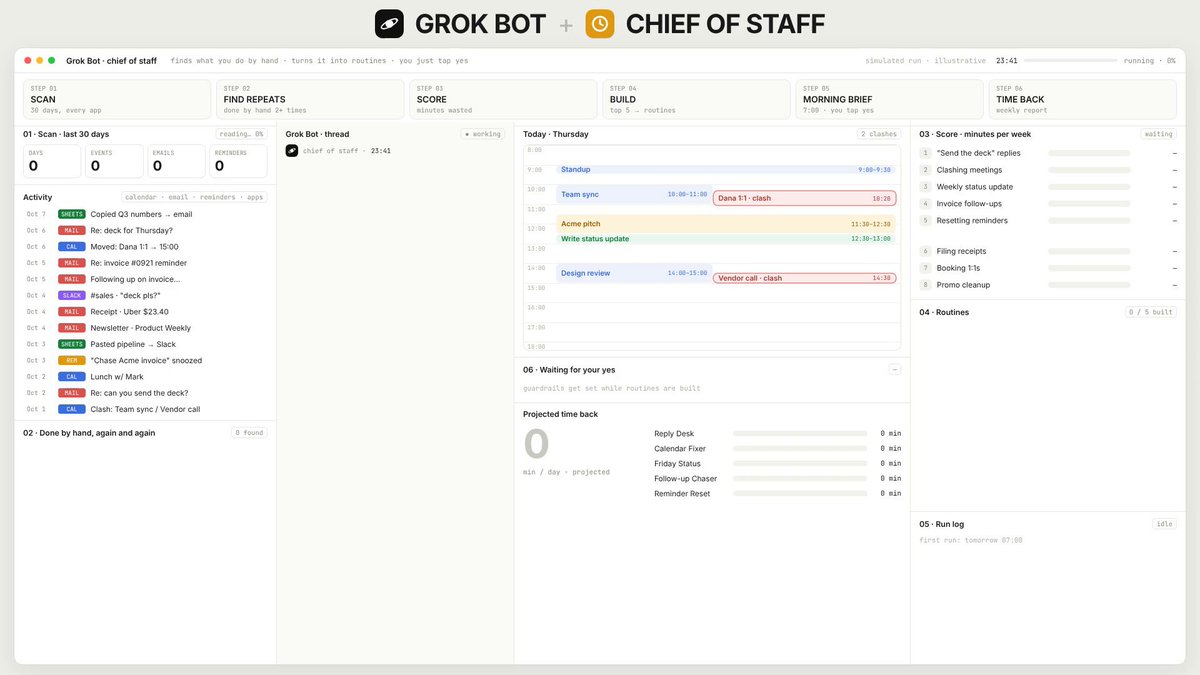Click the 2 clashes badge
Viewport: 1200px width, 675px height.
tap(879, 134)
